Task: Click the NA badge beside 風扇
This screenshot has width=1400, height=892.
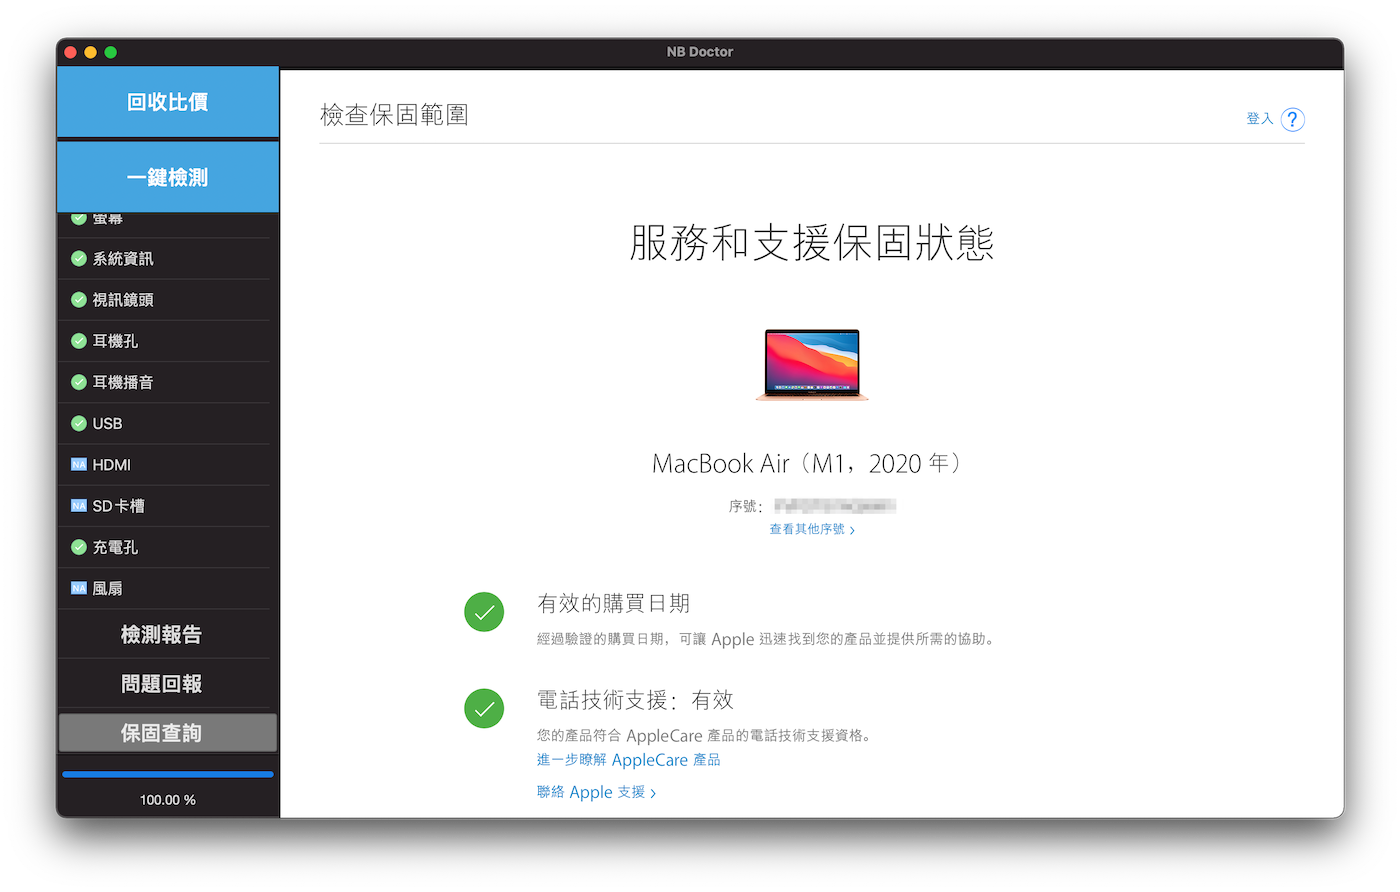Action: tap(79, 588)
